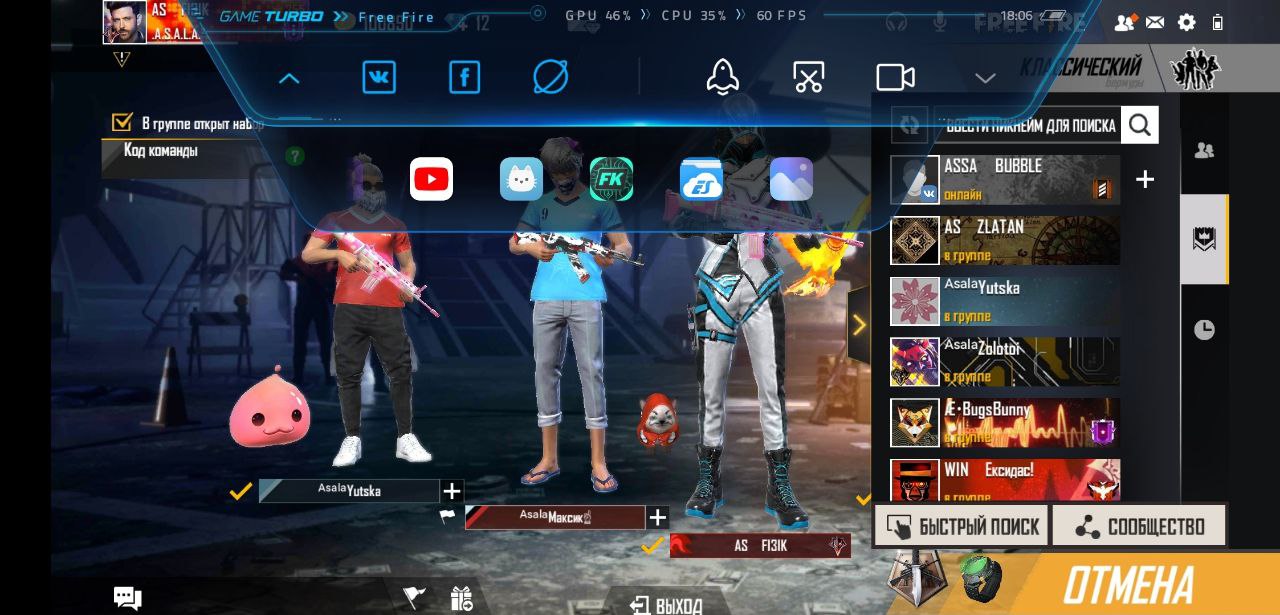Viewport: 1280px width, 615px height.
Task: Open the gift box icon
Action: click(461, 598)
